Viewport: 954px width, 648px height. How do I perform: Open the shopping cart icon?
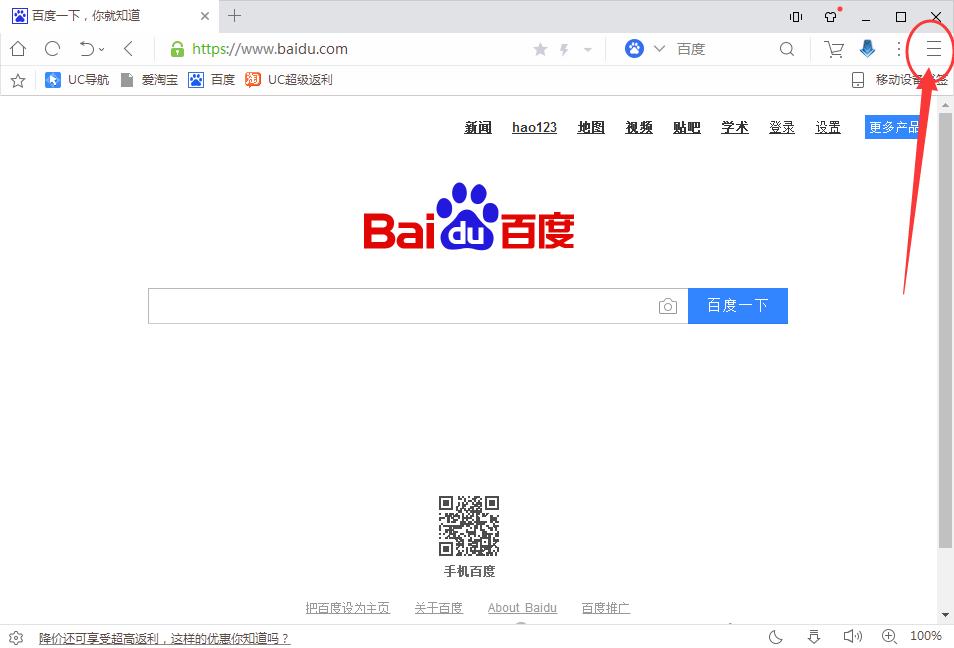(834, 49)
